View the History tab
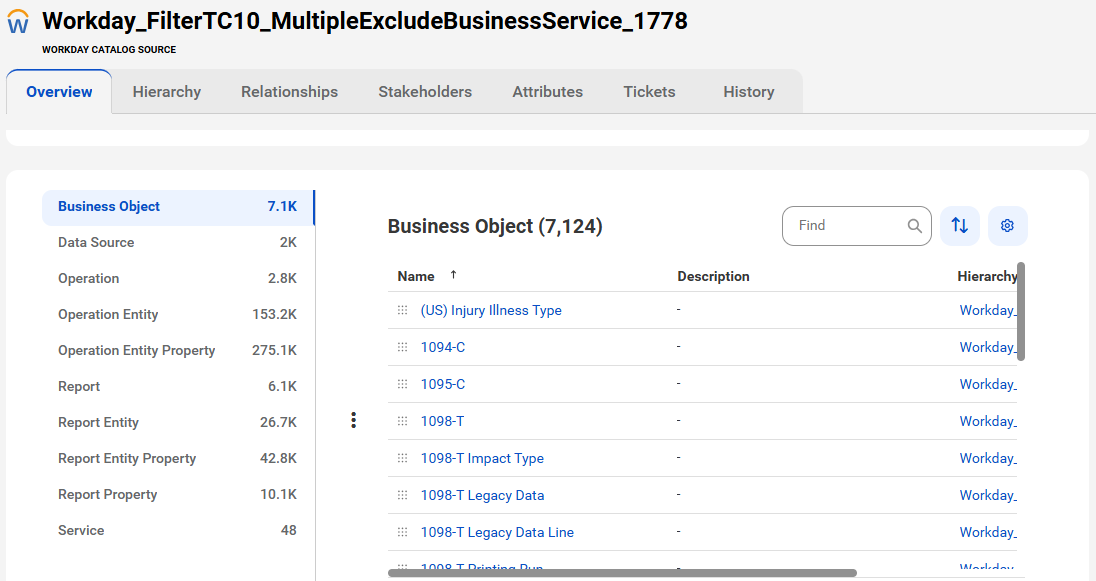Viewport: 1096px width, 581px height. point(749,92)
